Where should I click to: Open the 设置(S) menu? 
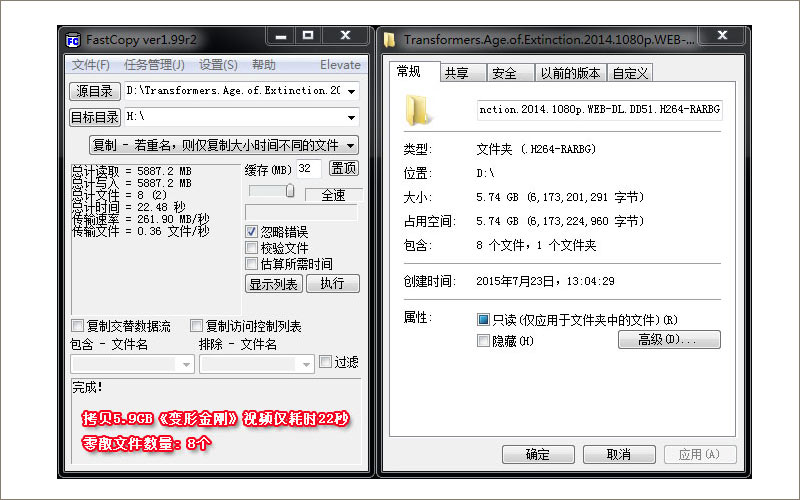coord(218,65)
